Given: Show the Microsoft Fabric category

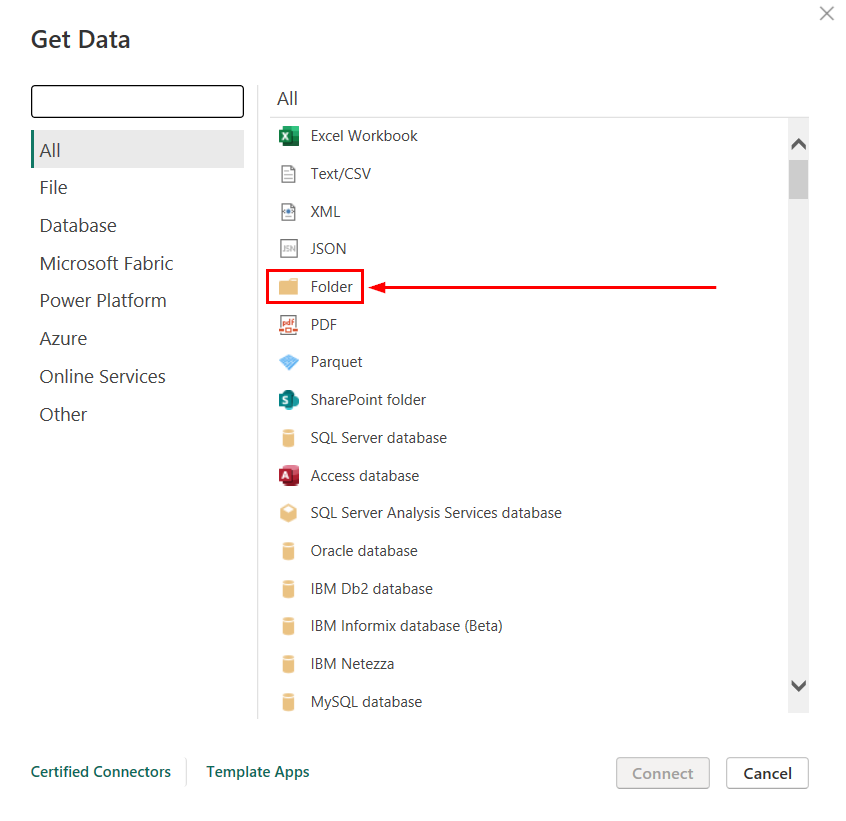Looking at the screenshot, I should [x=106, y=264].
